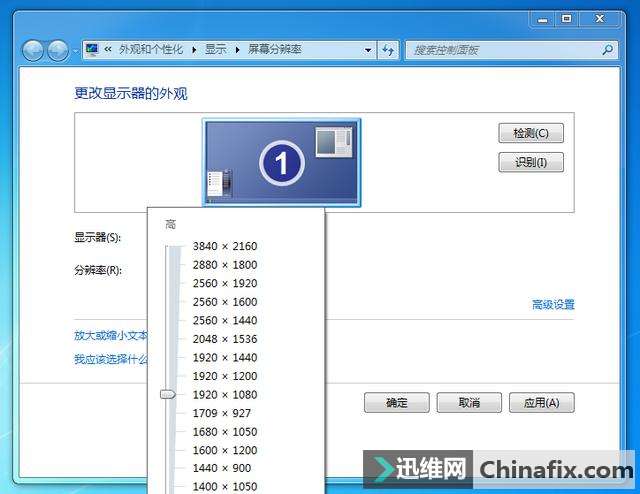Click 外观和个性化 in the breadcrumb
The height and width of the screenshot is (494, 640).
151,50
